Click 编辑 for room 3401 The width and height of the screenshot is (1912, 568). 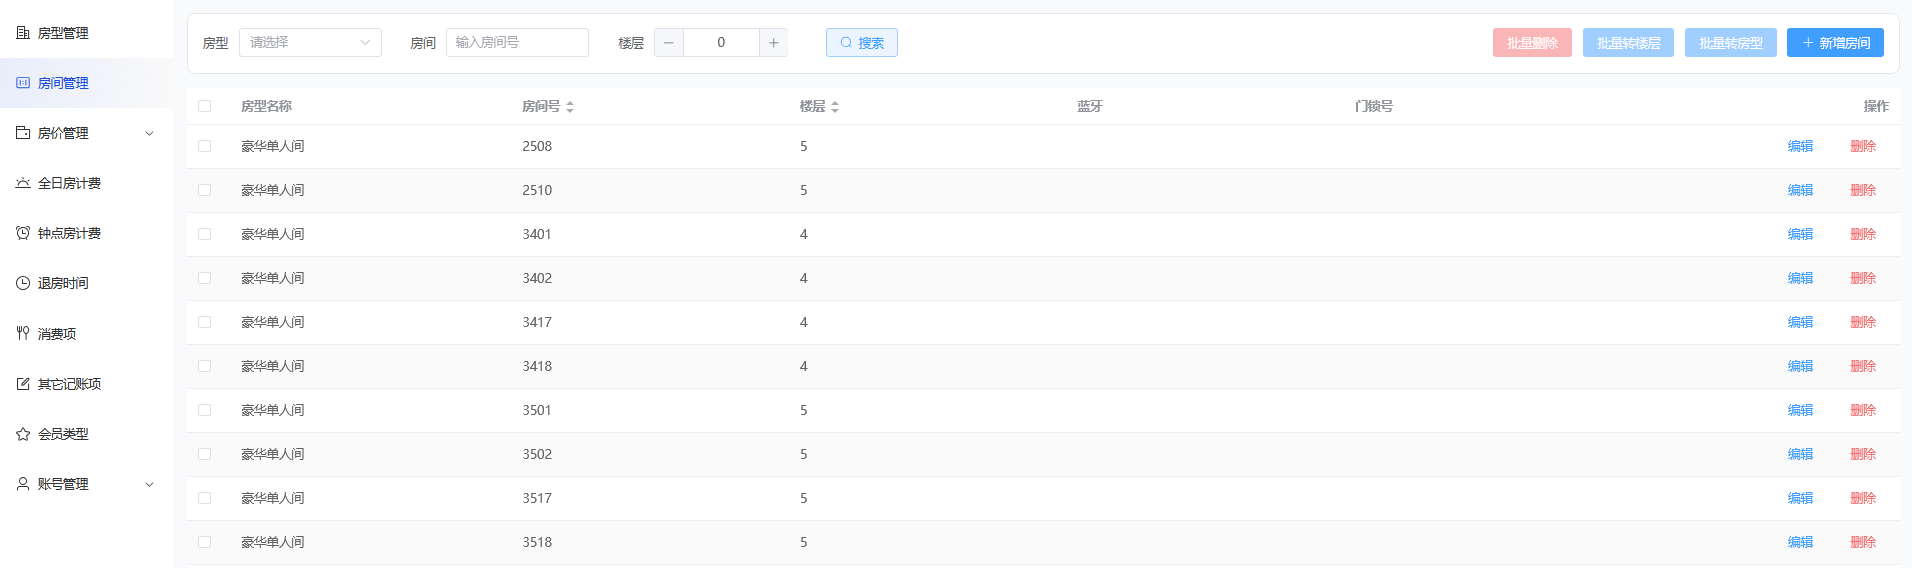coord(1800,234)
